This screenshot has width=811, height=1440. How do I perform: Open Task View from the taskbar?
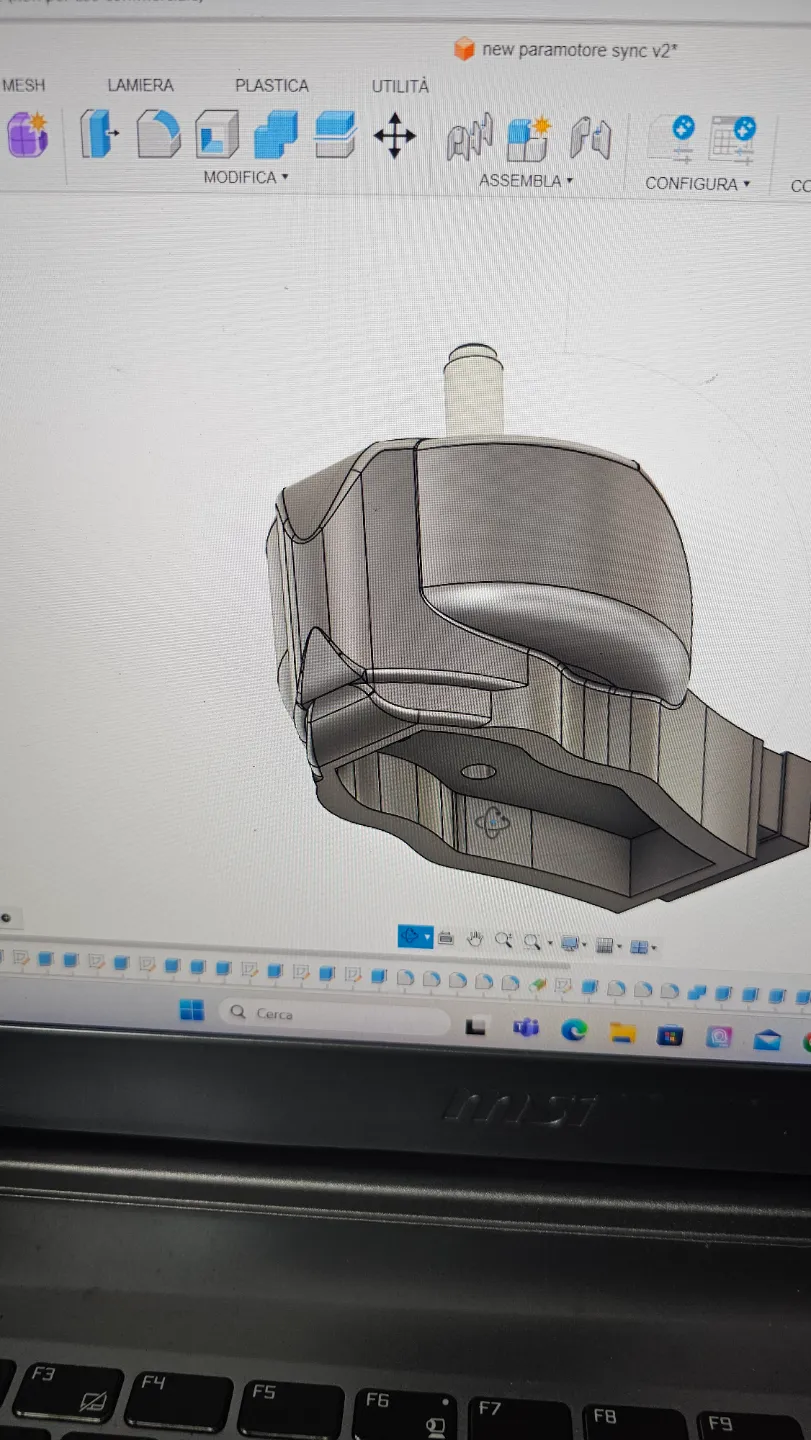[x=477, y=1026]
